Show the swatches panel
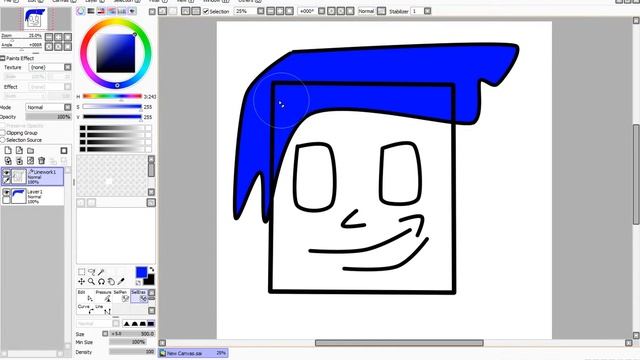The width and height of the screenshot is (640, 360). point(122,11)
